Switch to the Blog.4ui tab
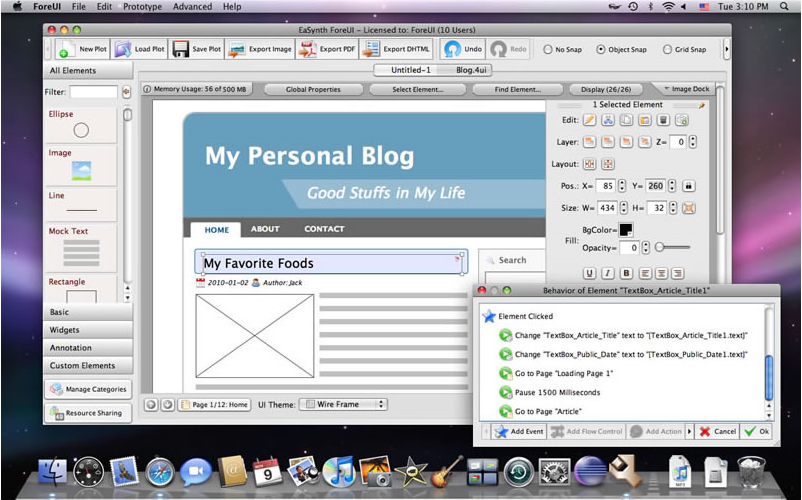The image size is (802, 500). click(471, 70)
